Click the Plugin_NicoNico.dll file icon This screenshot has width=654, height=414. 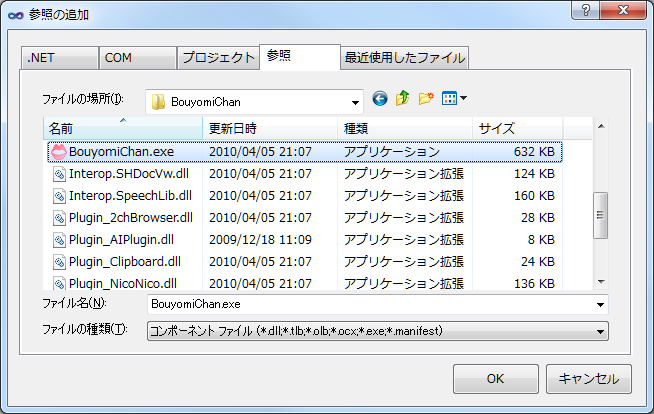pyautogui.click(x=59, y=284)
